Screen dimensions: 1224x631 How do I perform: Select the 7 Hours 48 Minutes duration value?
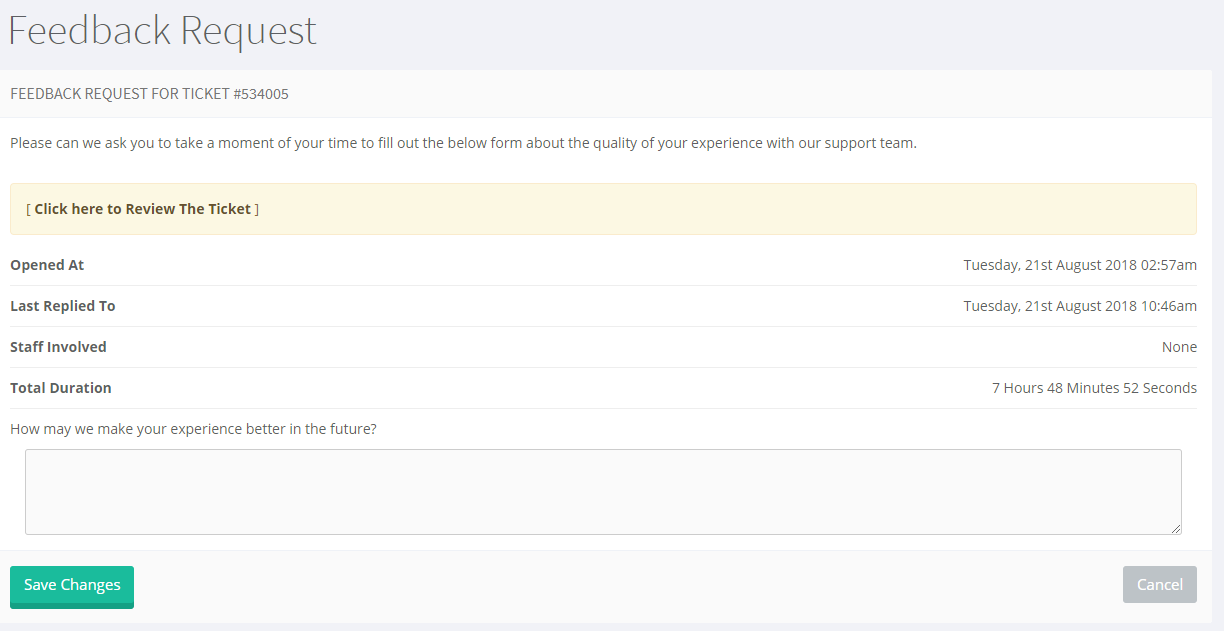(1094, 388)
